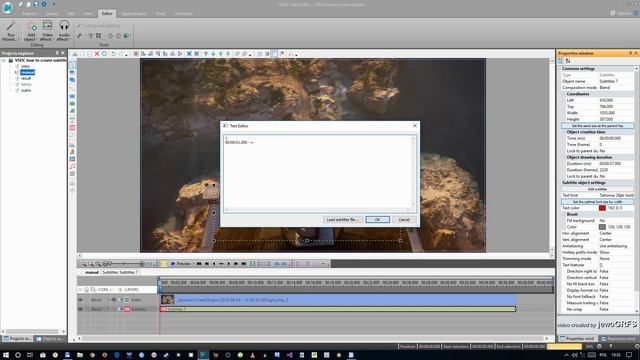Click the timeline zoom slider
640x360 pixels.
123,264
